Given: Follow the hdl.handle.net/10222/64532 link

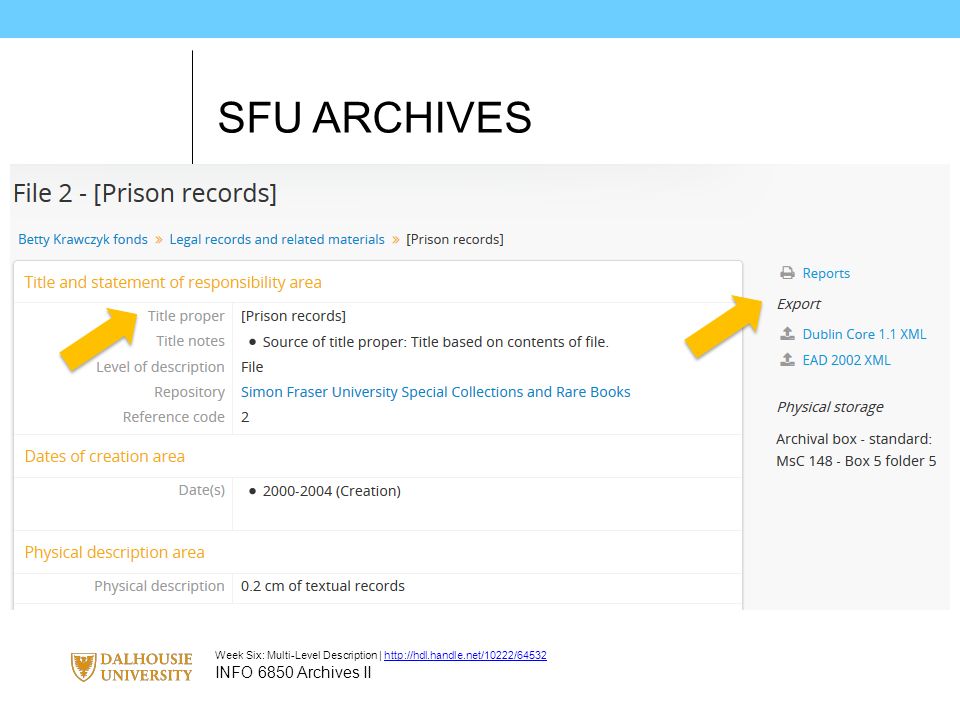Looking at the screenshot, I should [x=465, y=655].
